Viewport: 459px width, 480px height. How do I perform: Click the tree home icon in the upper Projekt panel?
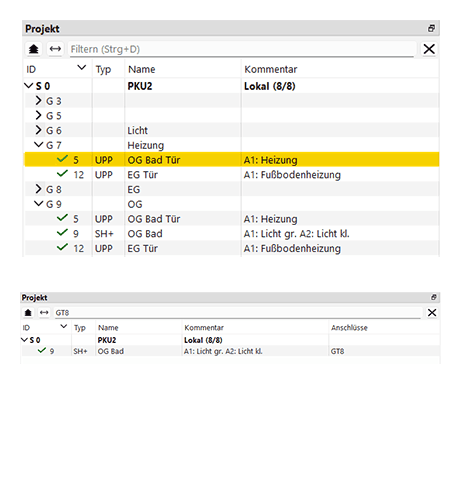click(x=33, y=49)
